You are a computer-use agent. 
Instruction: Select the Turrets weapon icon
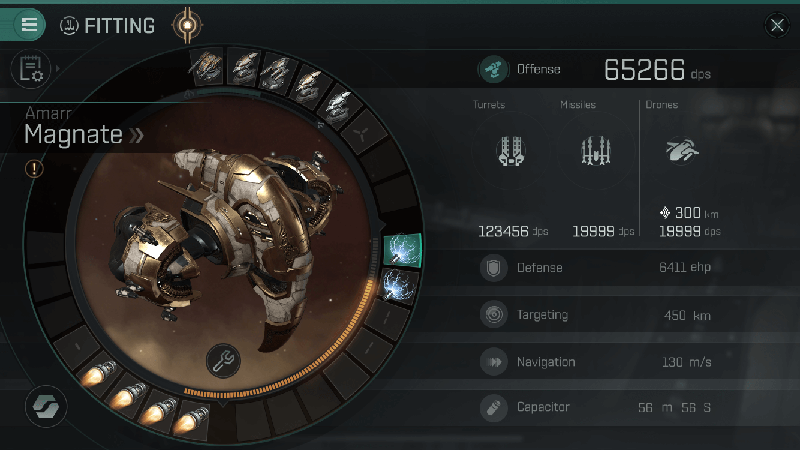click(x=511, y=151)
